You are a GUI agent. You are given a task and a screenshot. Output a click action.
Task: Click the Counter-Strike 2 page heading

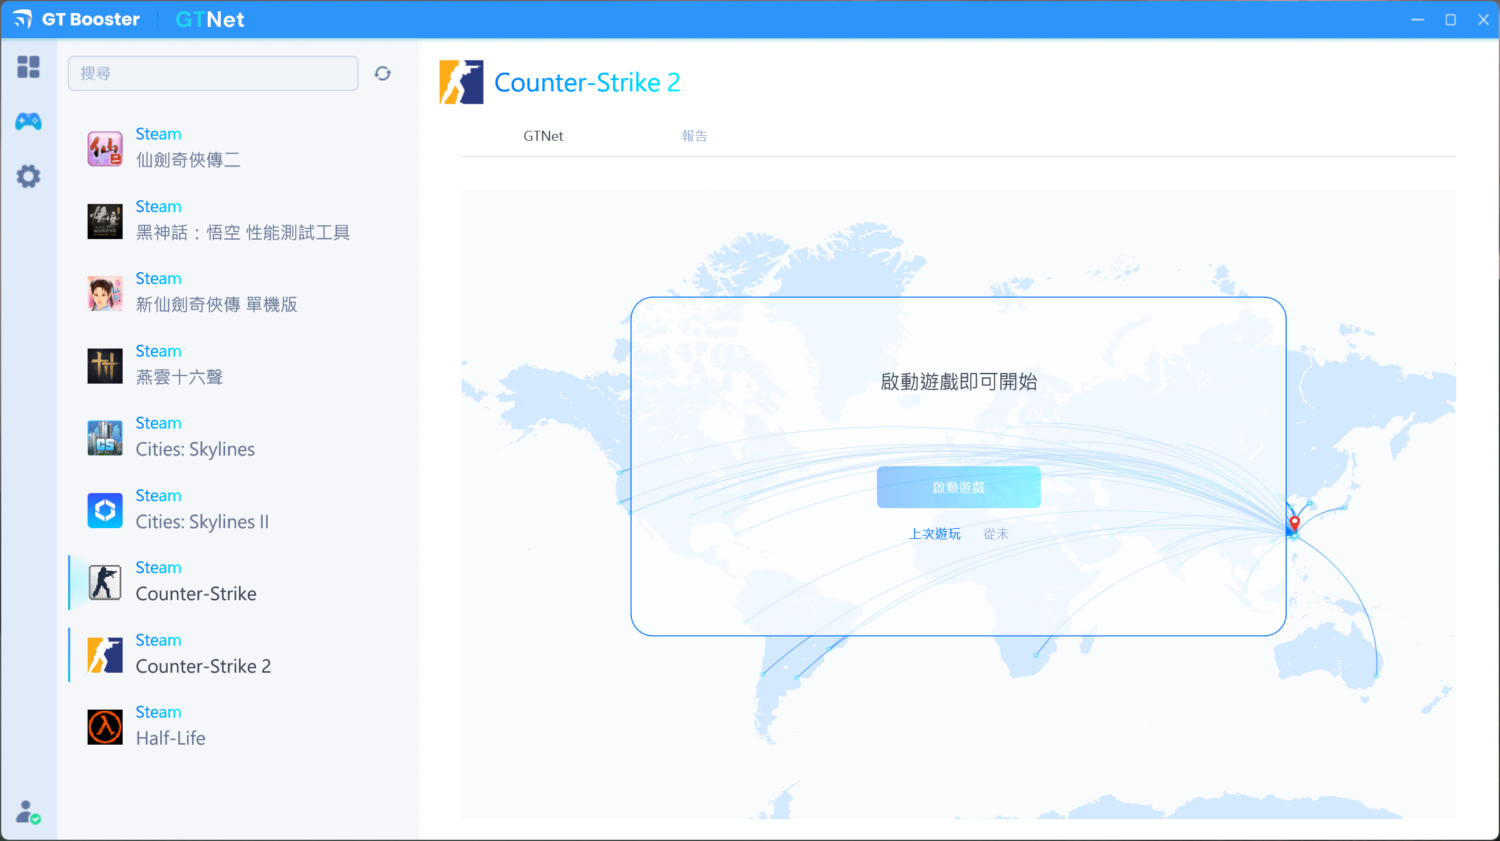coord(588,82)
